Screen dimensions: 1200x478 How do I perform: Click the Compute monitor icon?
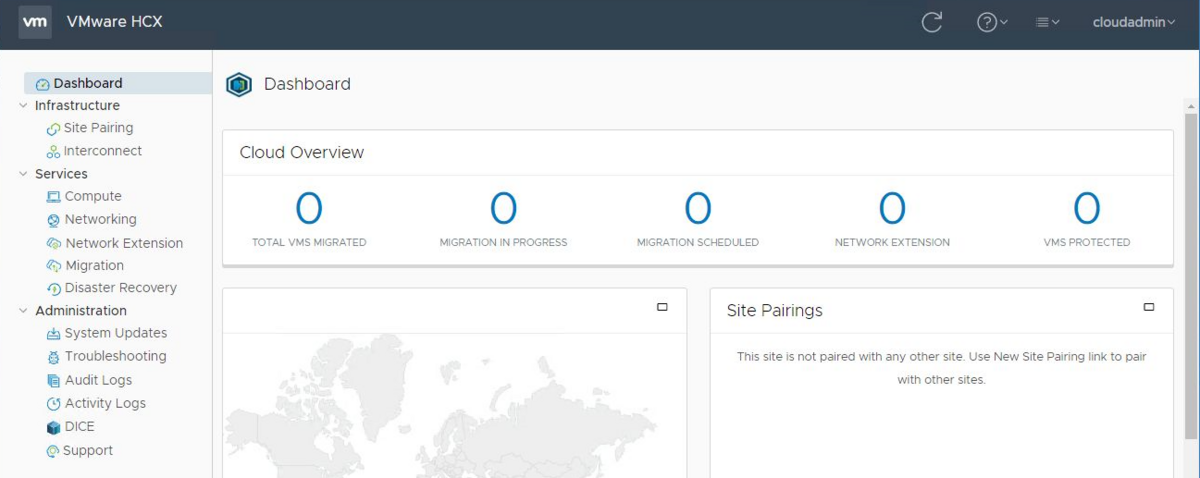pyautogui.click(x=54, y=197)
